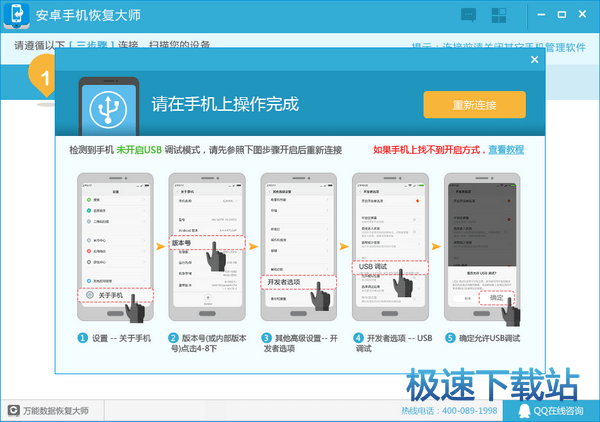Open QQ在线咨询 online consultation
The image size is (600, 422).
tap(551, 411)
